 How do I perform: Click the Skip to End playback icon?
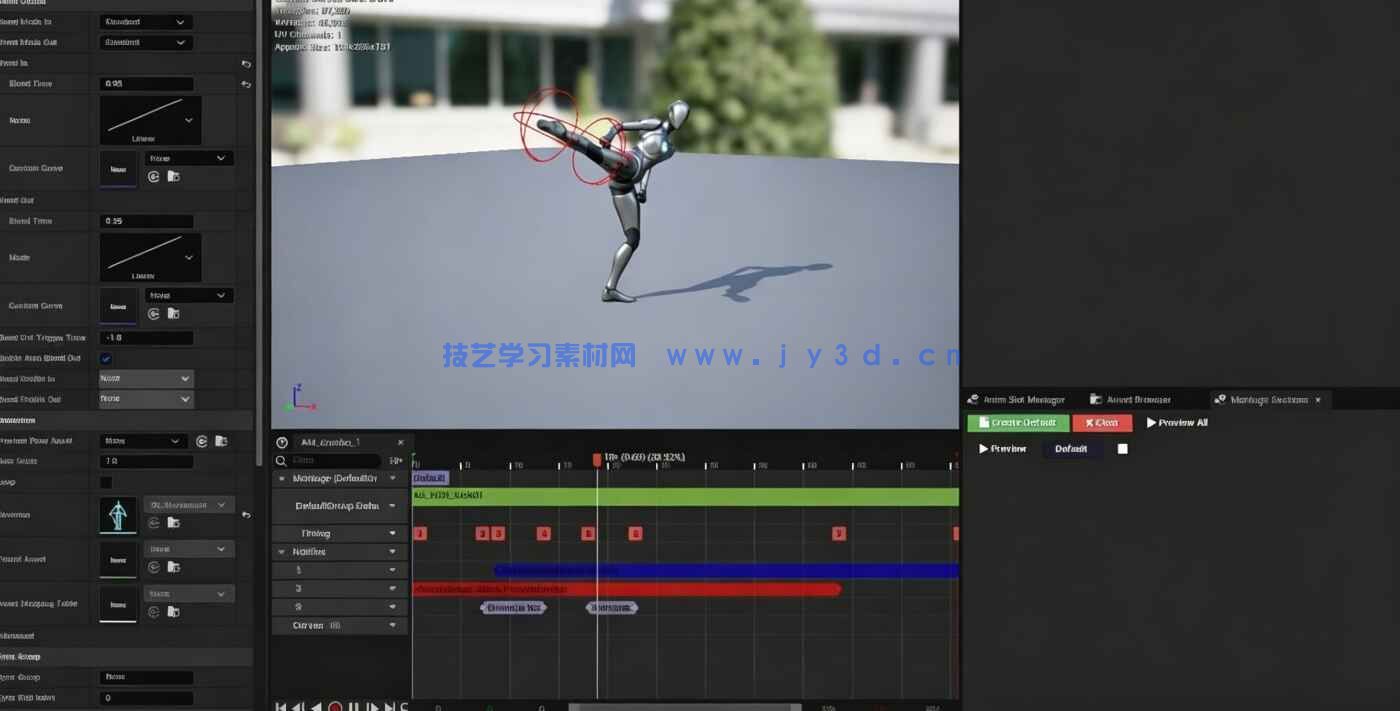coord(389,706)
